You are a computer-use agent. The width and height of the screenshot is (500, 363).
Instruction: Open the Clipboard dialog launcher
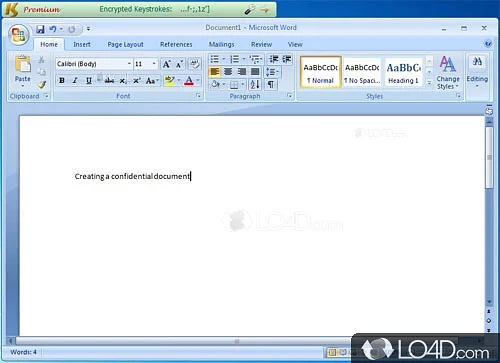tap(46, 96)
